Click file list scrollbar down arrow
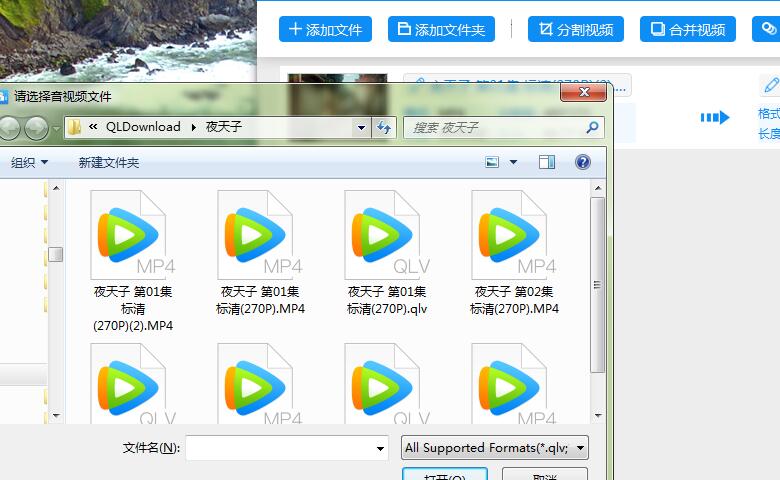Image resolution: width=780 pixels, height=480 pixels. (x=598, y=415)
